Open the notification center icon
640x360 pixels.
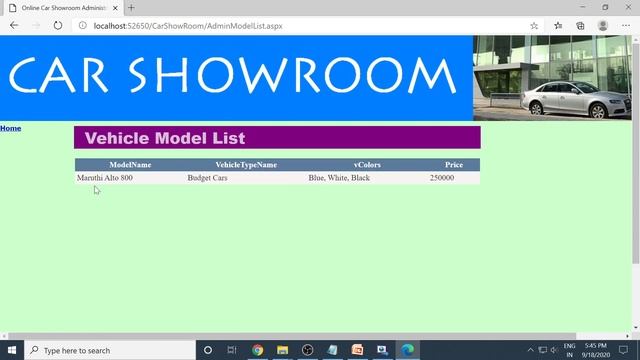click(x=623, y=350)
